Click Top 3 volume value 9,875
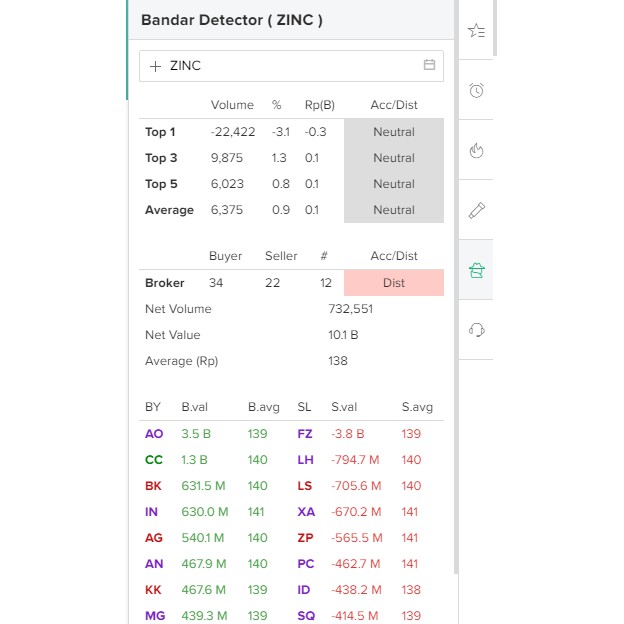624x624 pixels. point(226,158)
